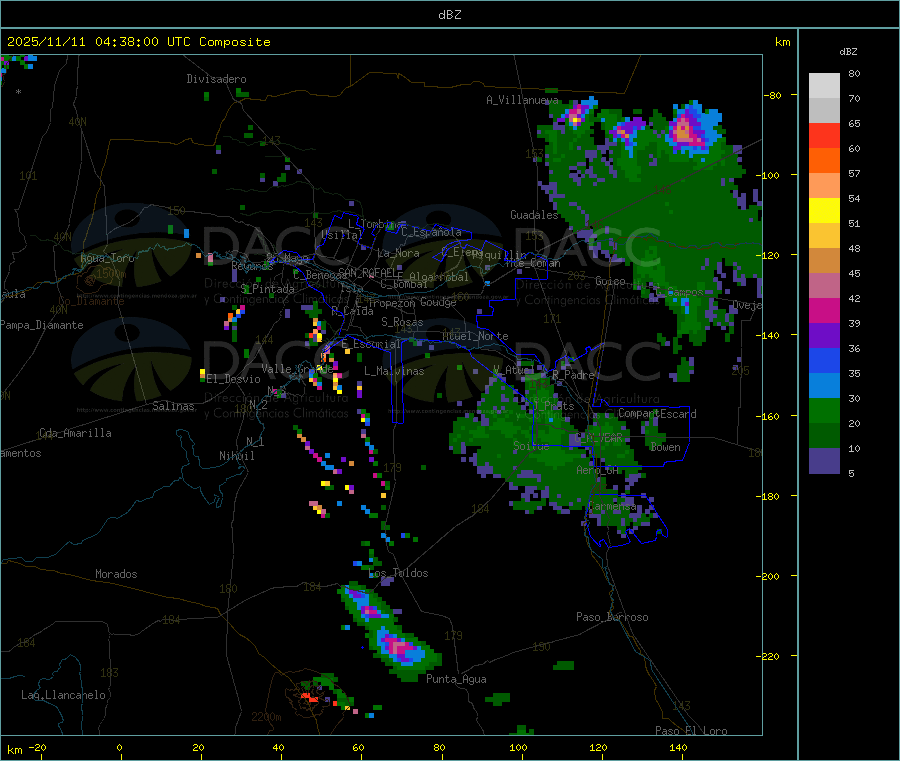Click the 'Paso_El_Loro' label
The image size is (900, 761).
point(692,731)
